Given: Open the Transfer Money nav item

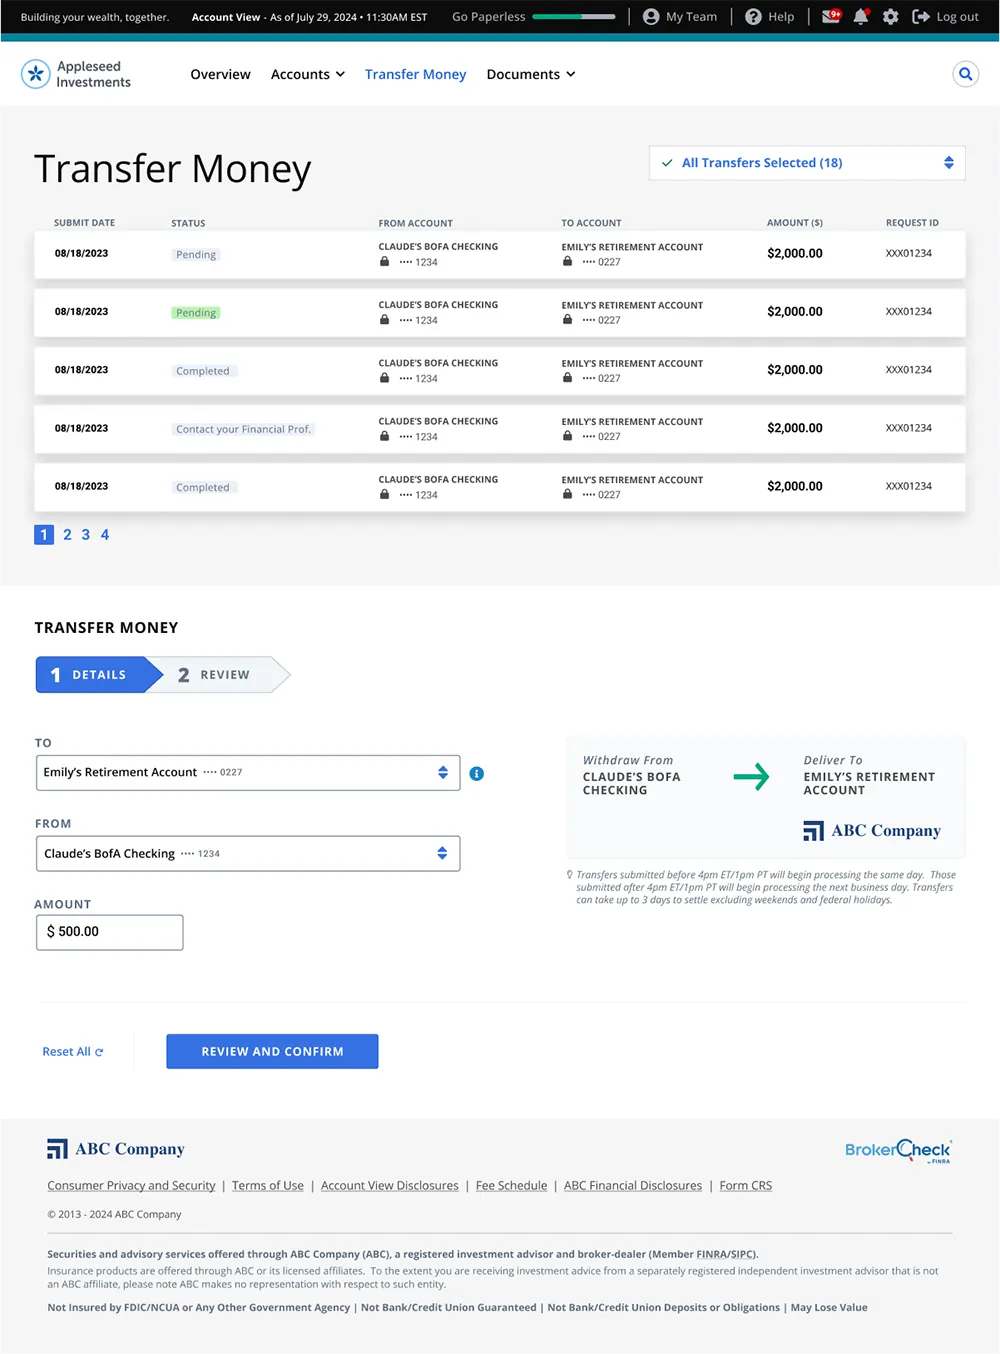Looking at the screenshot, I should pos(416,74).
